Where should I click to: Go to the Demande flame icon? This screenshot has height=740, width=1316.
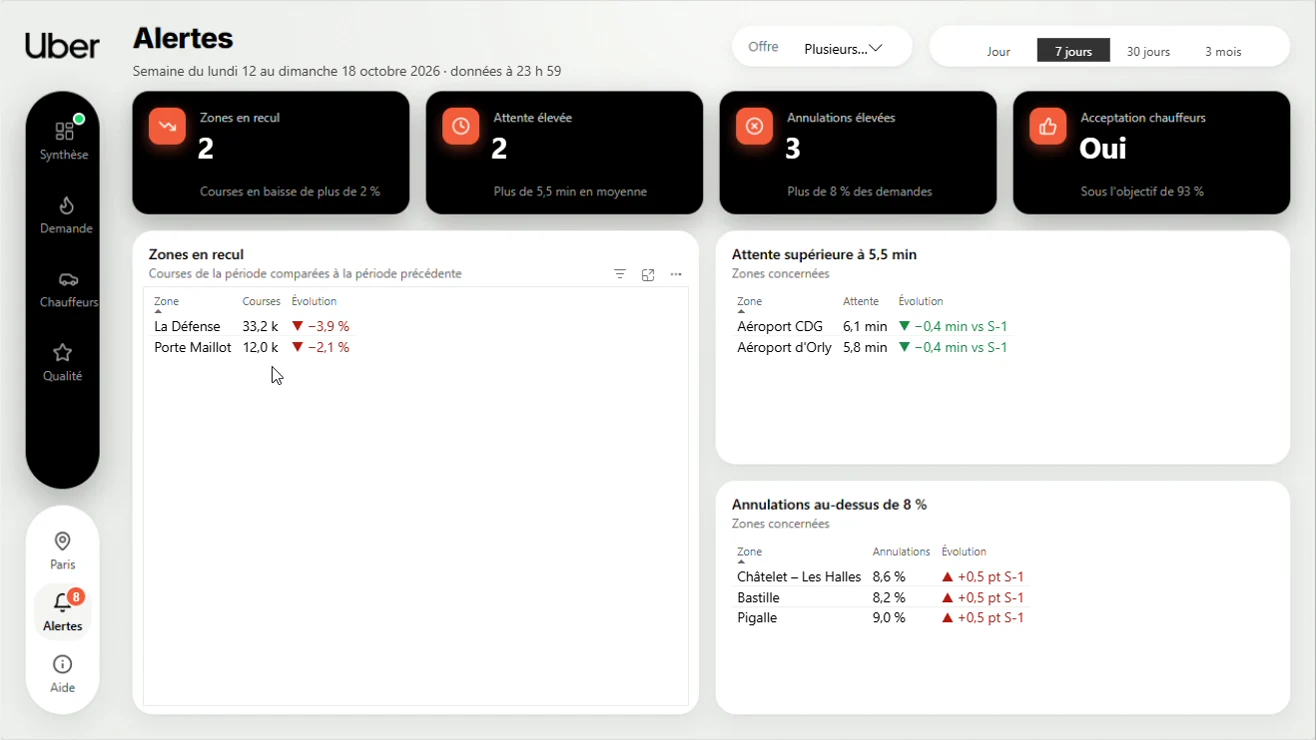pos(66,205)
